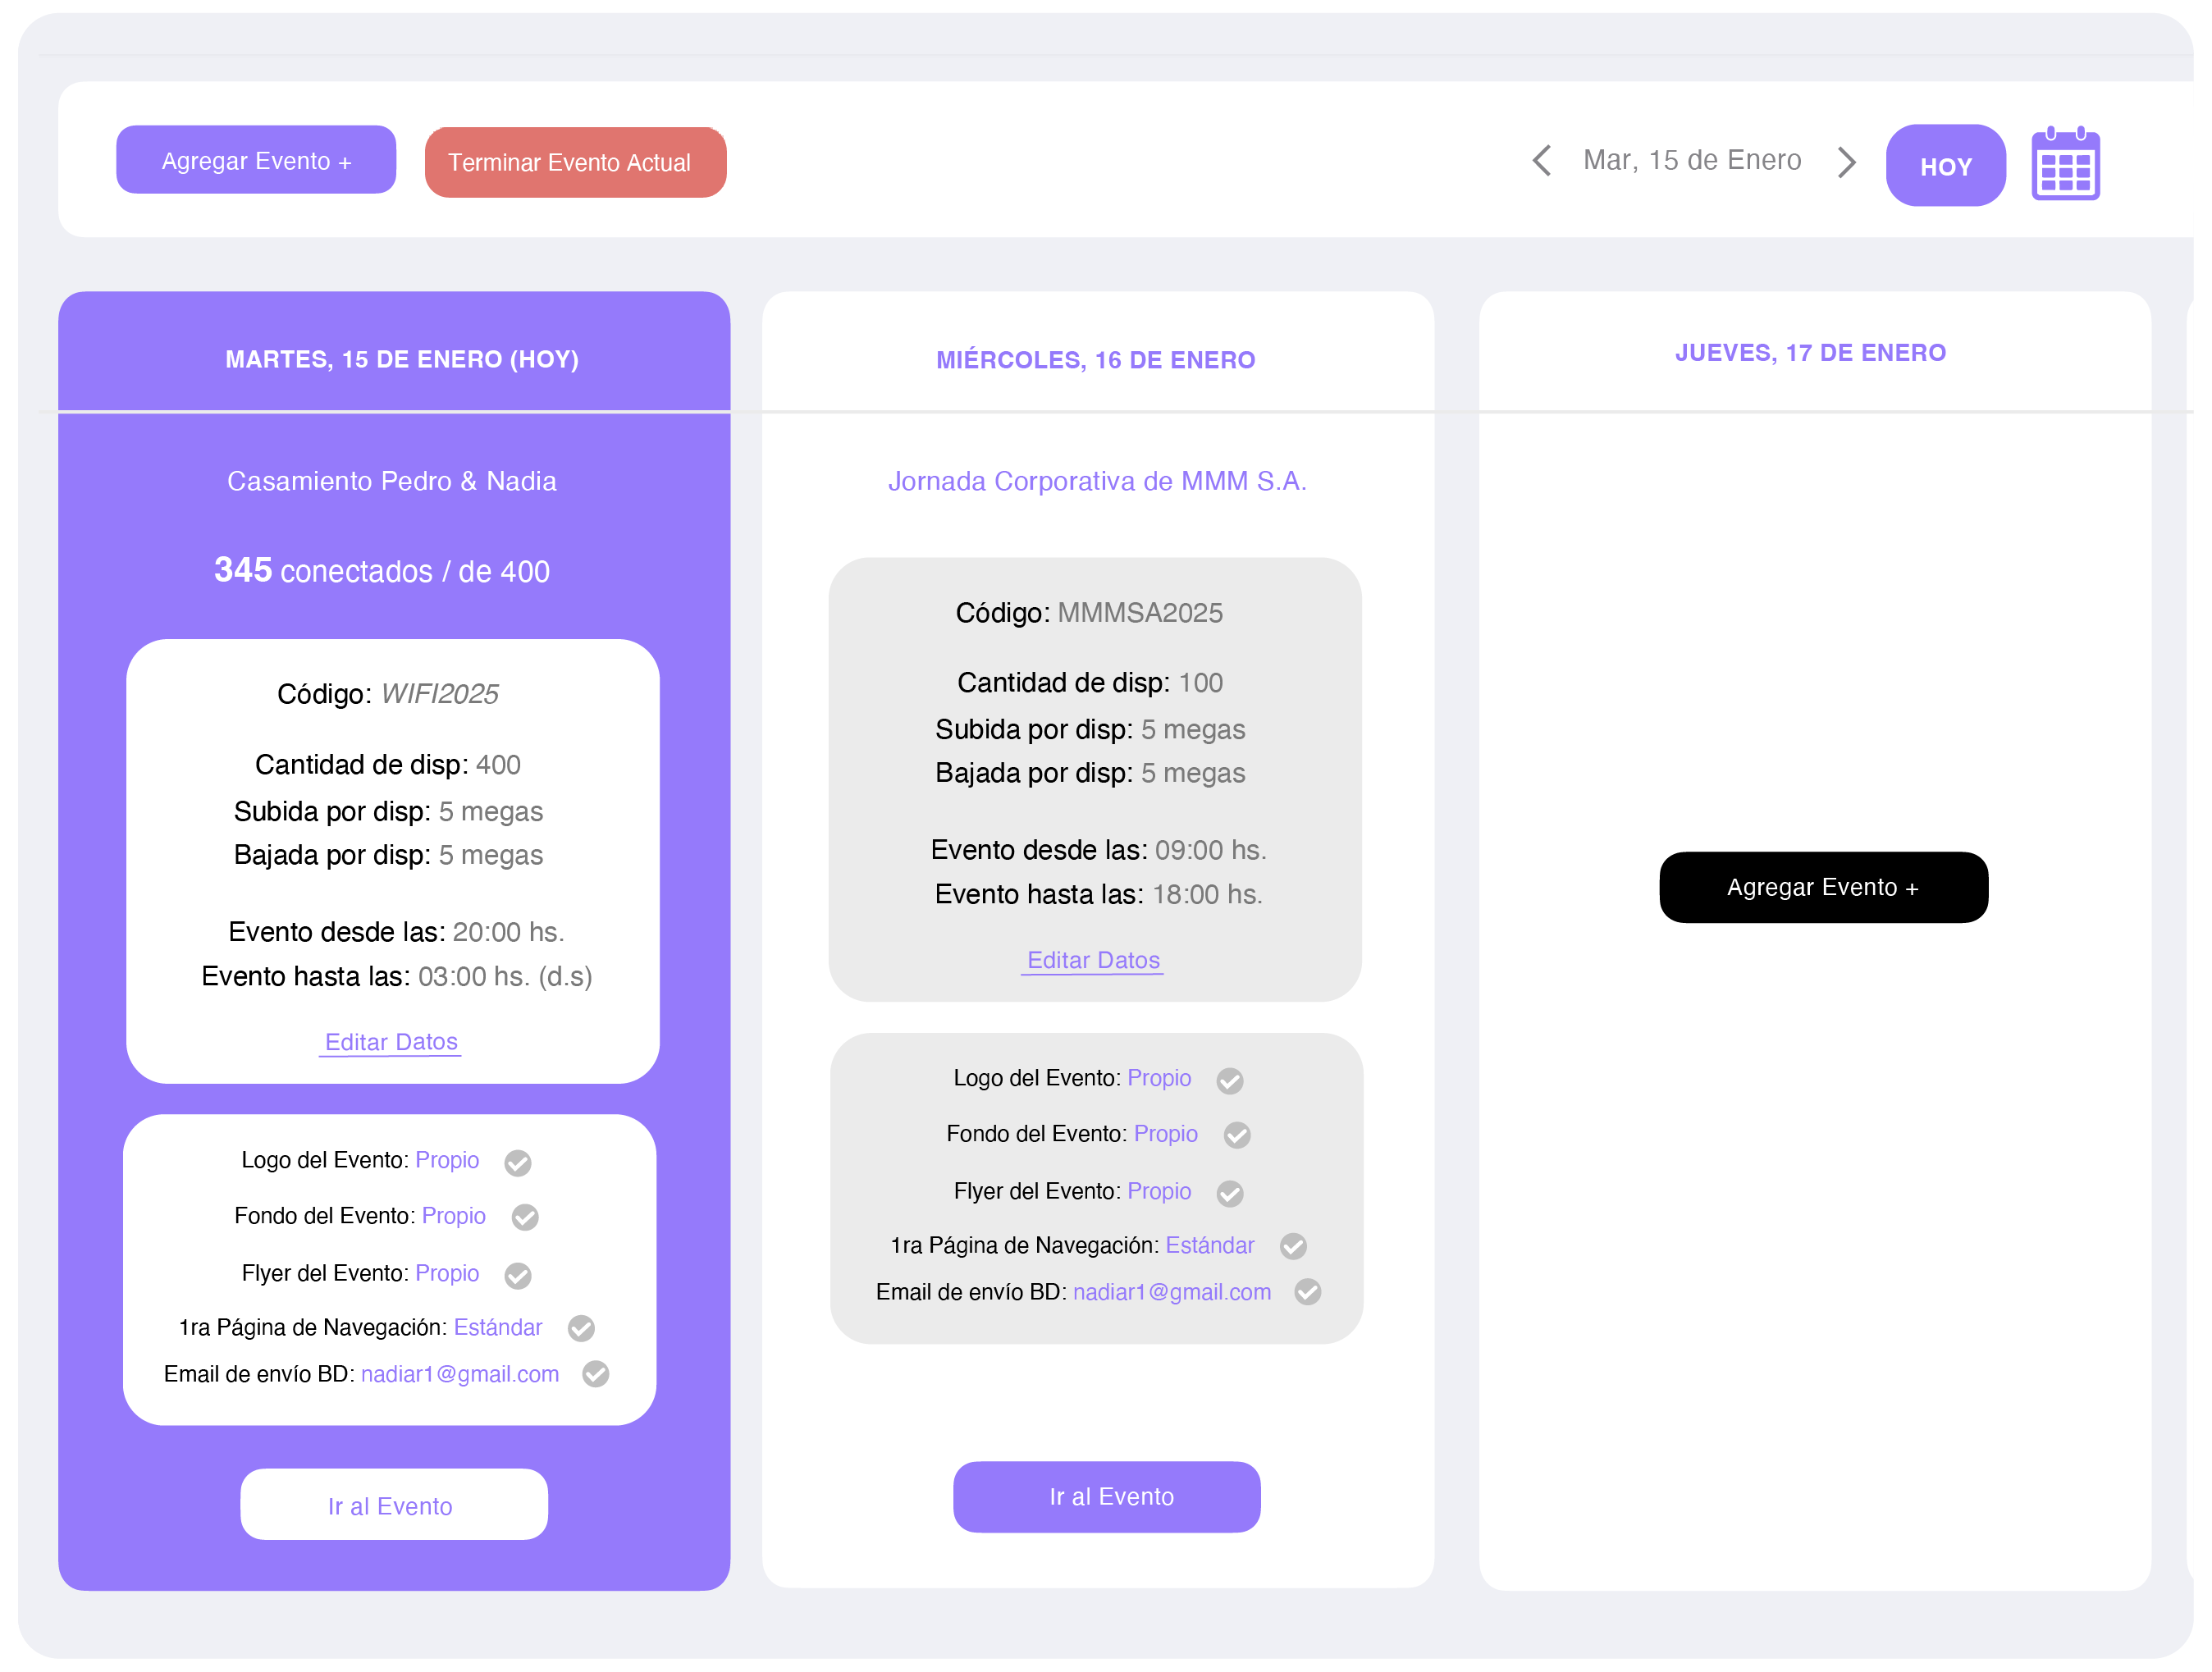Toggle Wednesday's 1ra Página de Navegación checkmark
The height and width of the screenshot is (1672, 2212).
1292,1246
